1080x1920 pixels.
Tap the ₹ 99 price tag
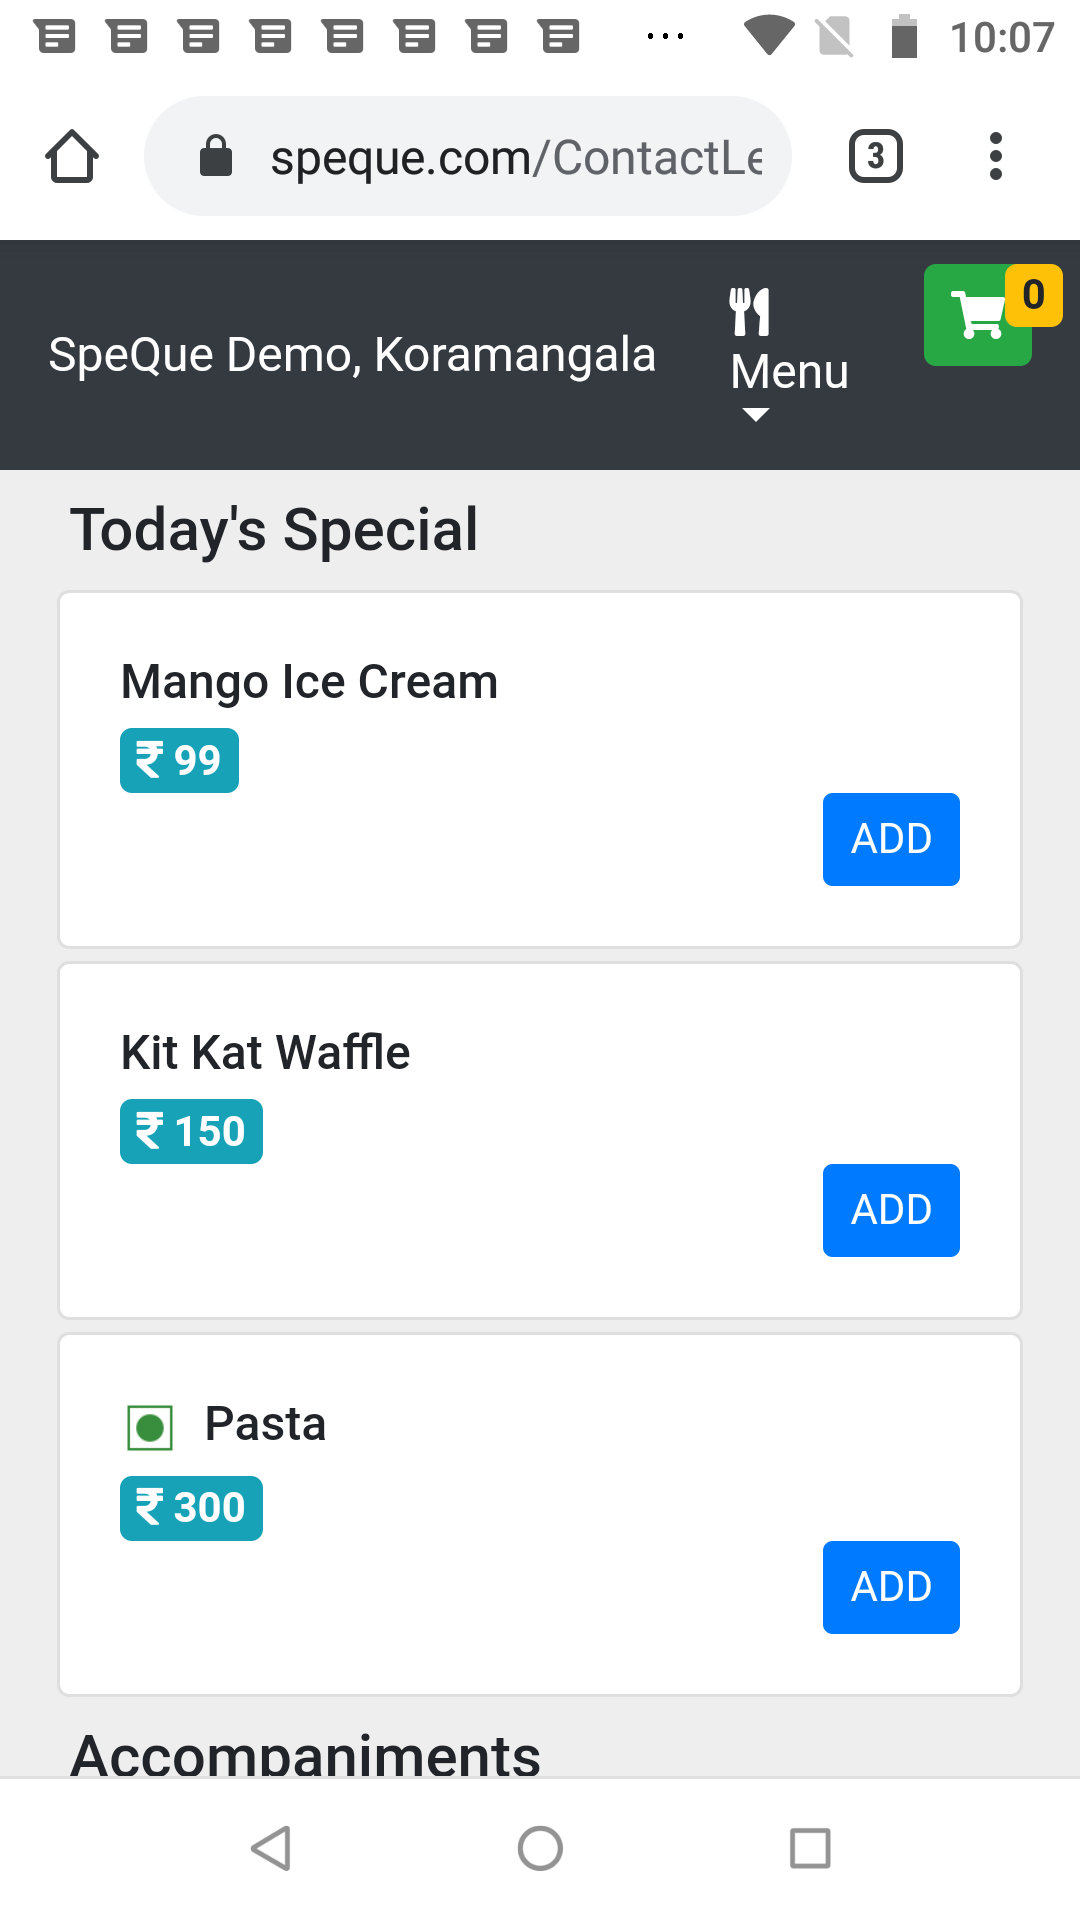tap(179, 761)
